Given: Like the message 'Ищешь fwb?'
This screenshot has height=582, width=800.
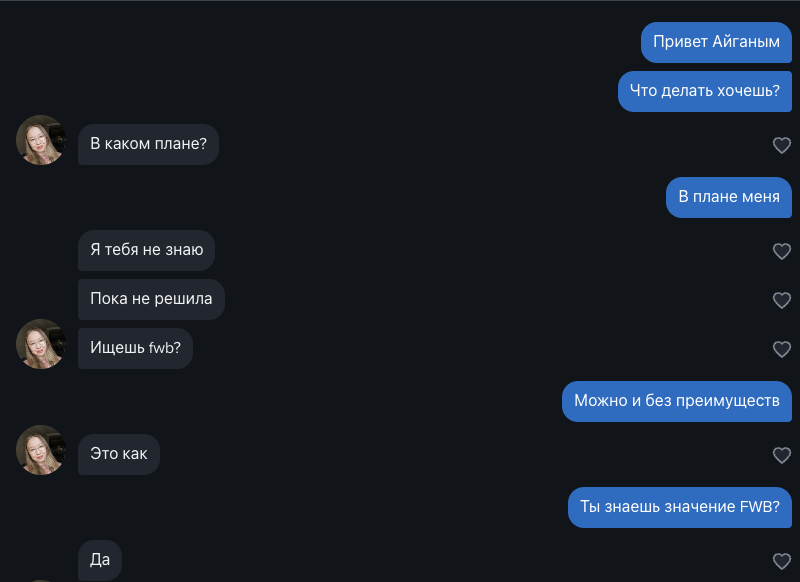Looking at the screenshot, I should click(782, 349).
